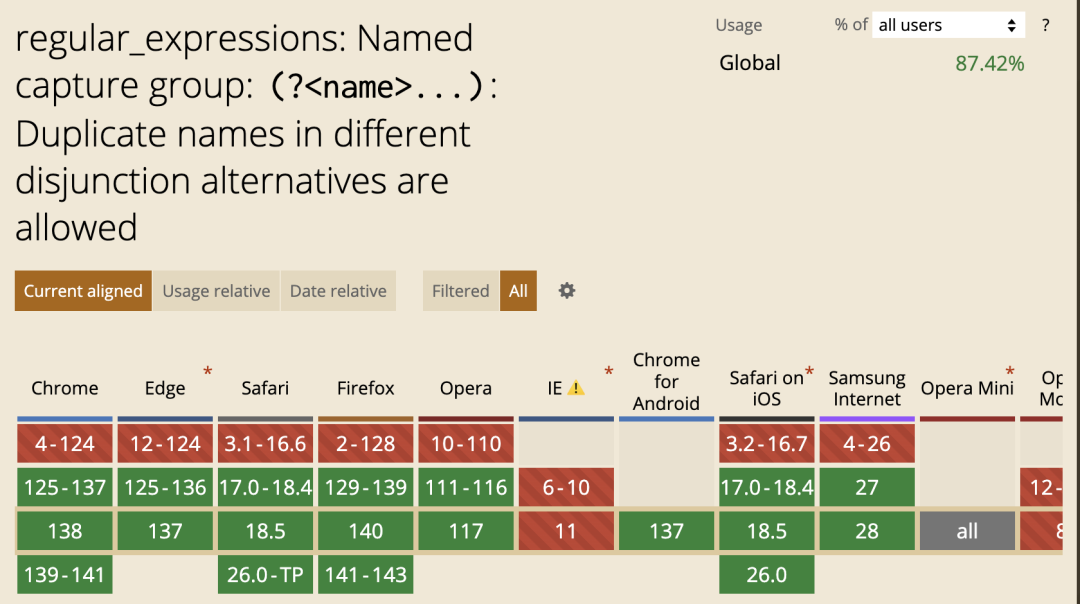1080x604 pixels.
Task: Click the Chrome for Android 137 cell
Action: (667, 531)
